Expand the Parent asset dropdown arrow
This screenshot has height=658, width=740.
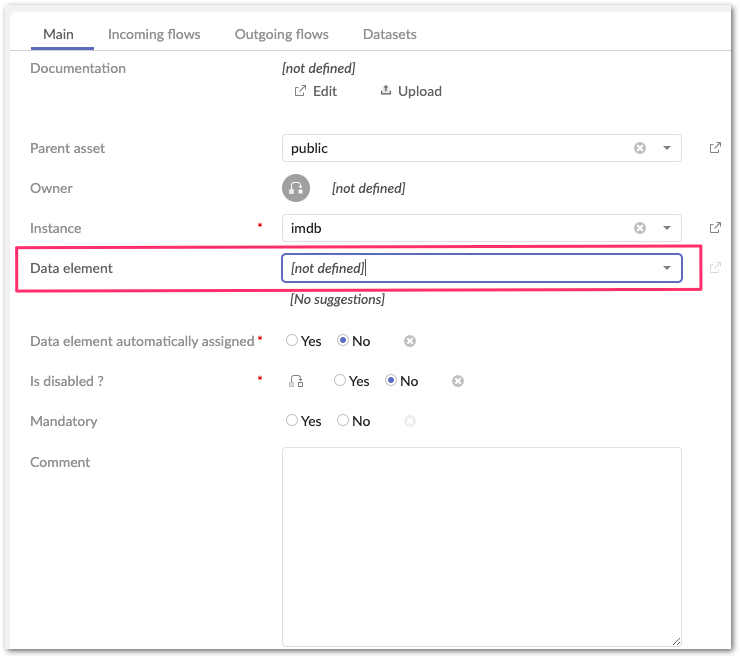pos(667,148)
